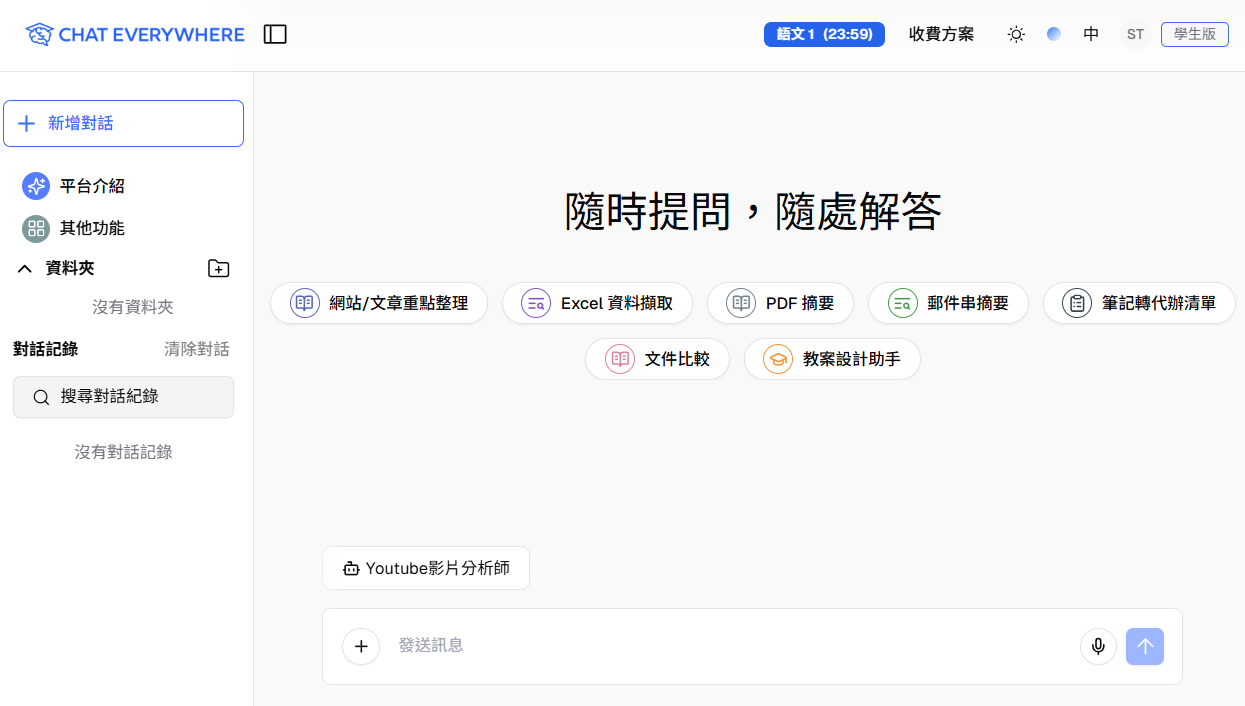Screen dimensions: 1245x706
Task: Open attachment menu with plus circle
Action: [x=361, y=646]
